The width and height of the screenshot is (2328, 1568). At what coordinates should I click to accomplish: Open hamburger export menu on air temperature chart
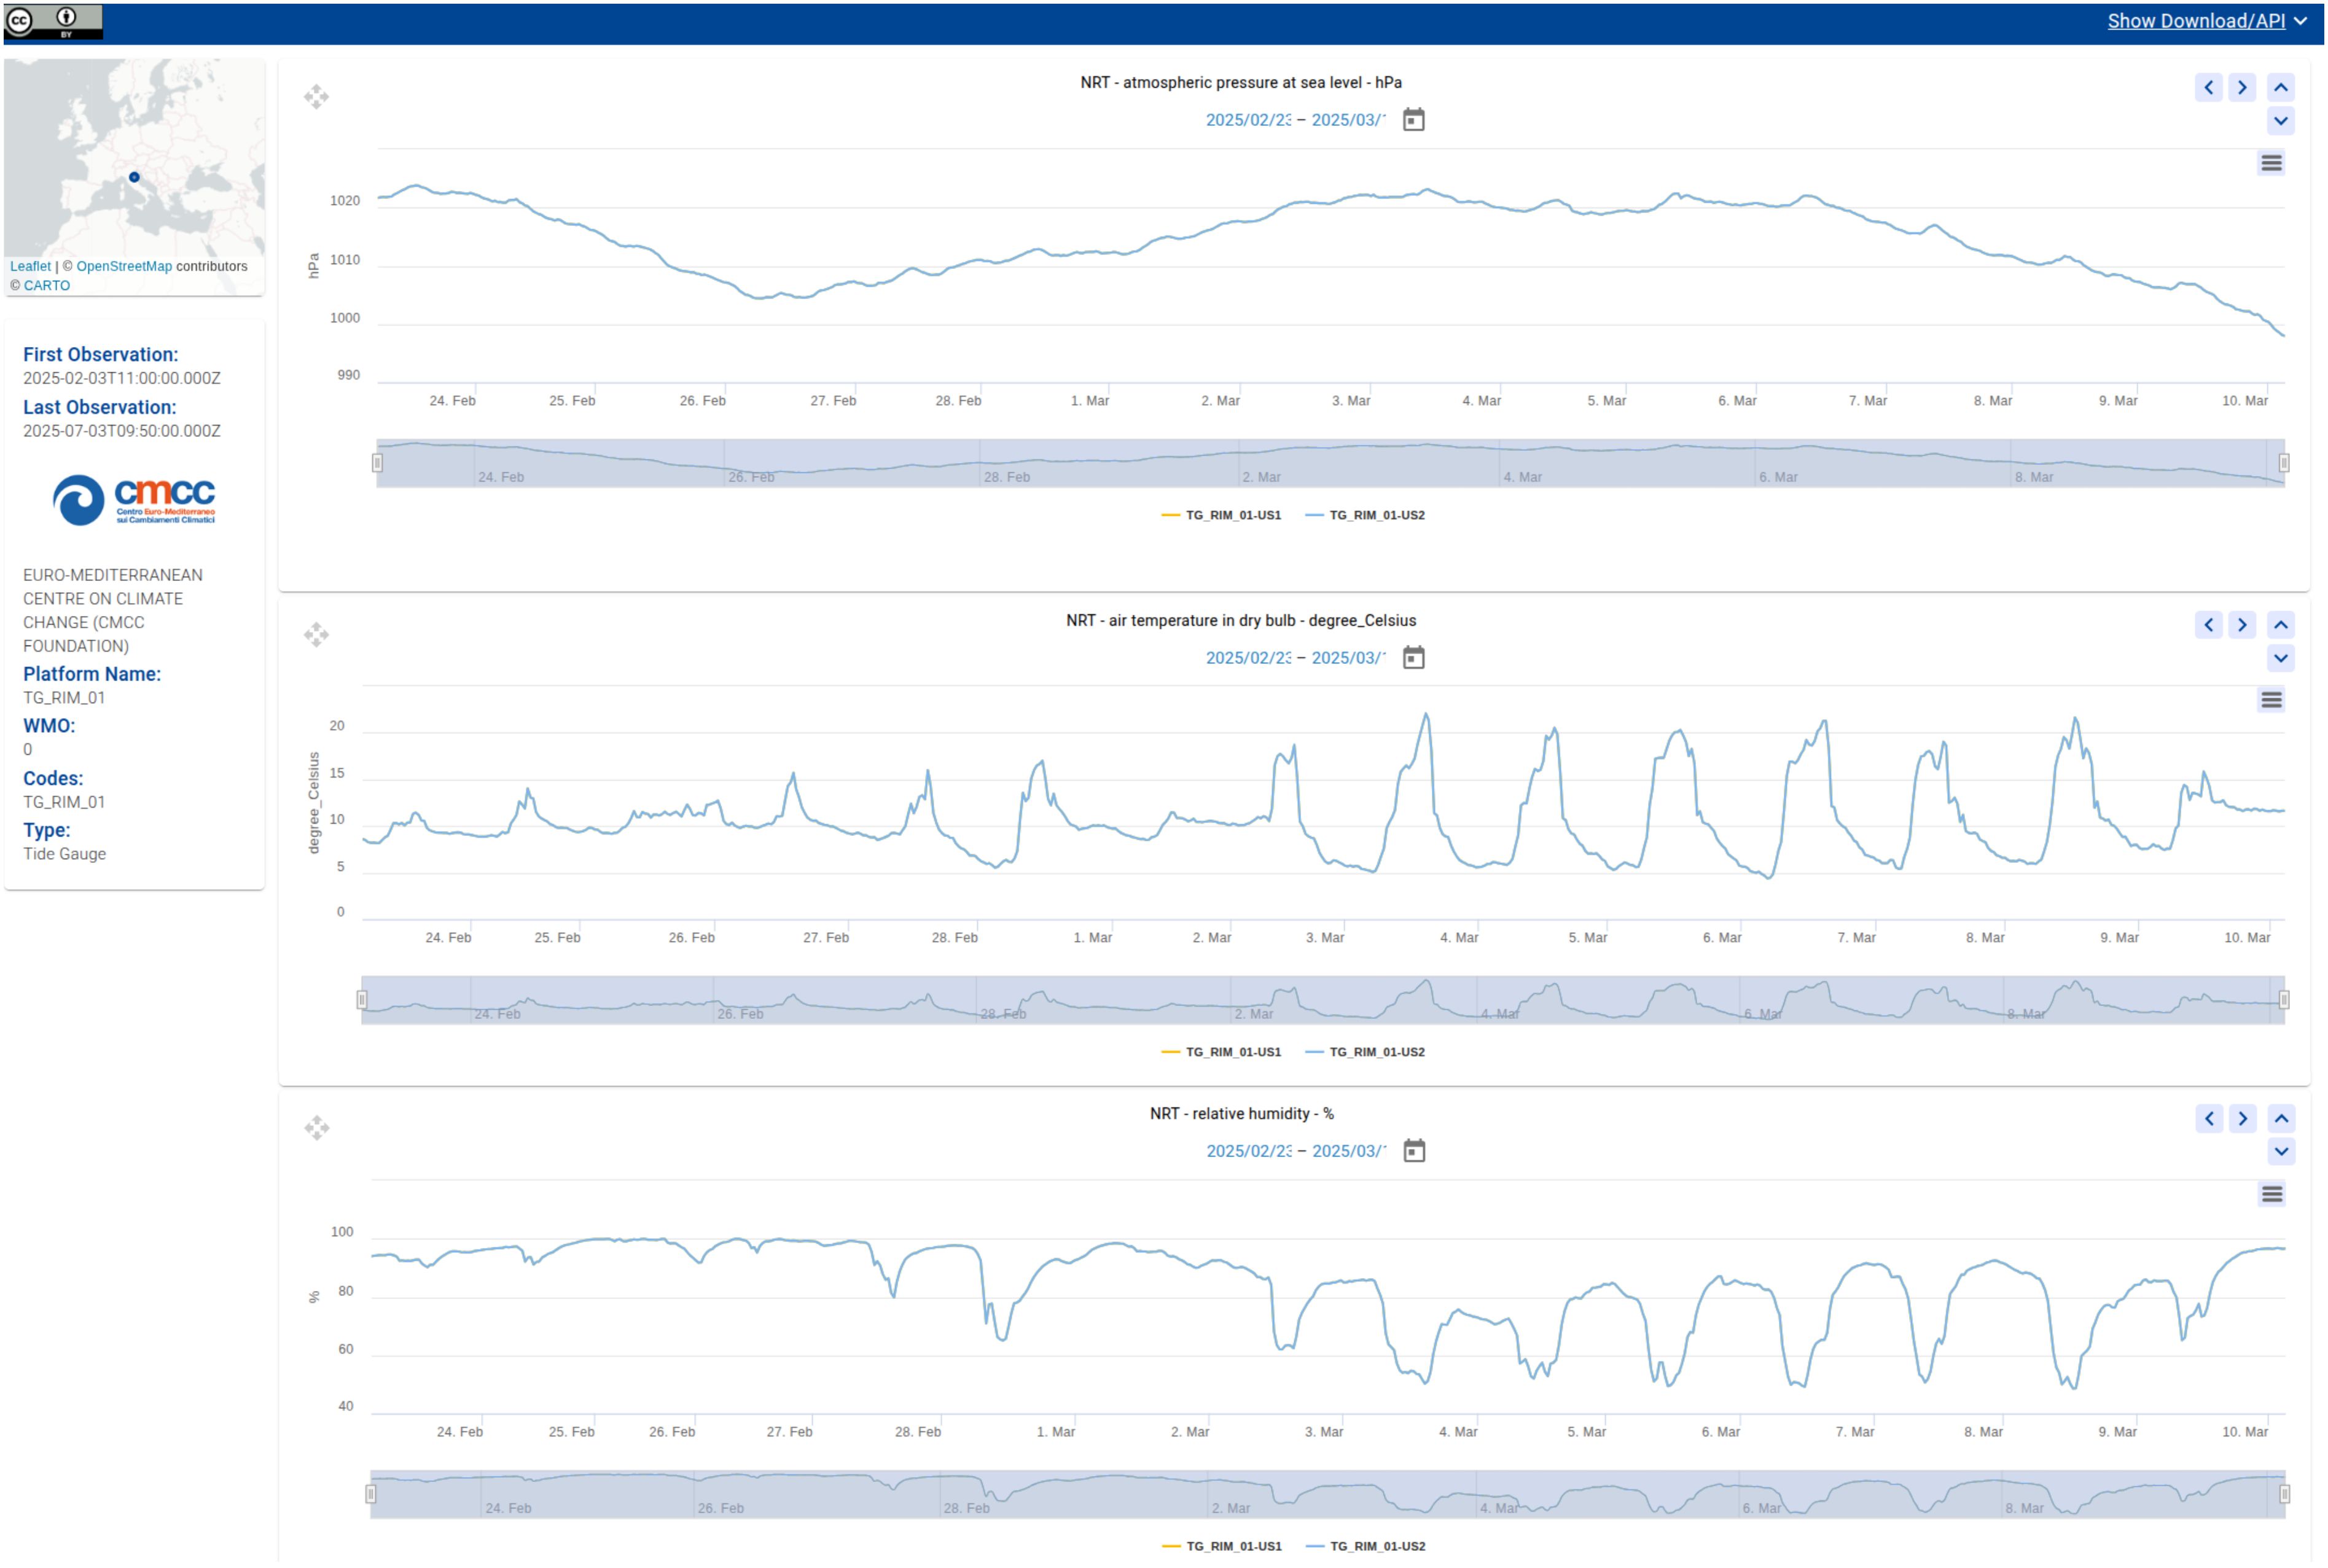(2271, 700)
